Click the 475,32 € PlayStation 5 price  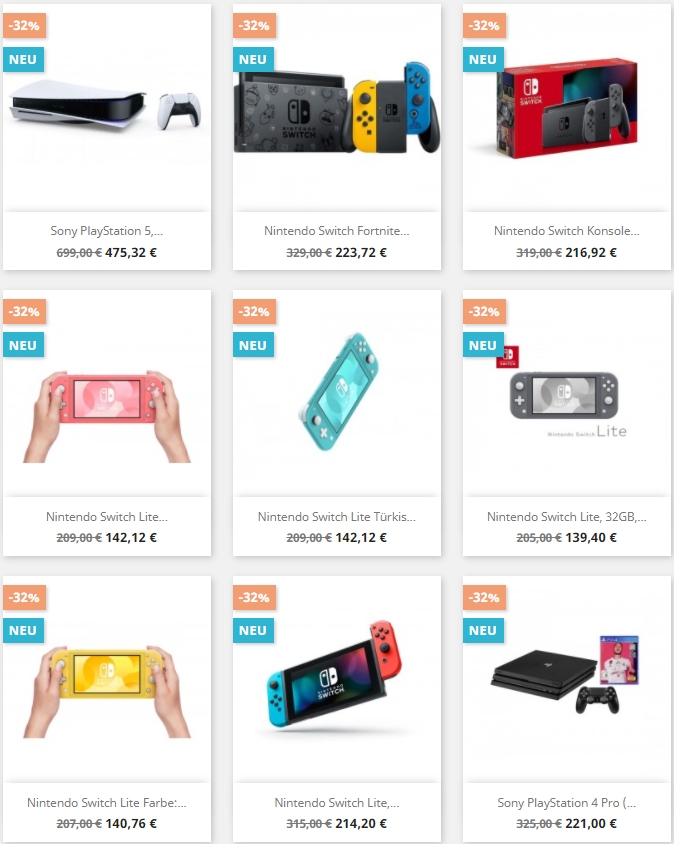(x=131, y=252)
